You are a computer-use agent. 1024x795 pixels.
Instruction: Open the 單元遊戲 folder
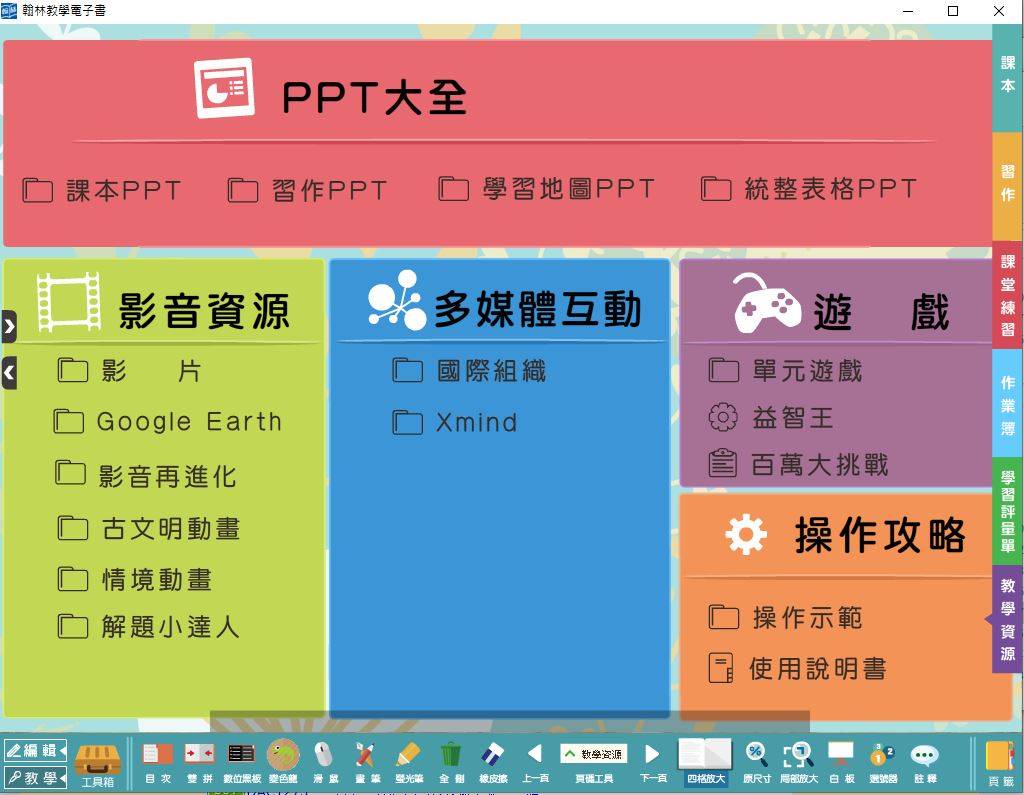(785, 370)
